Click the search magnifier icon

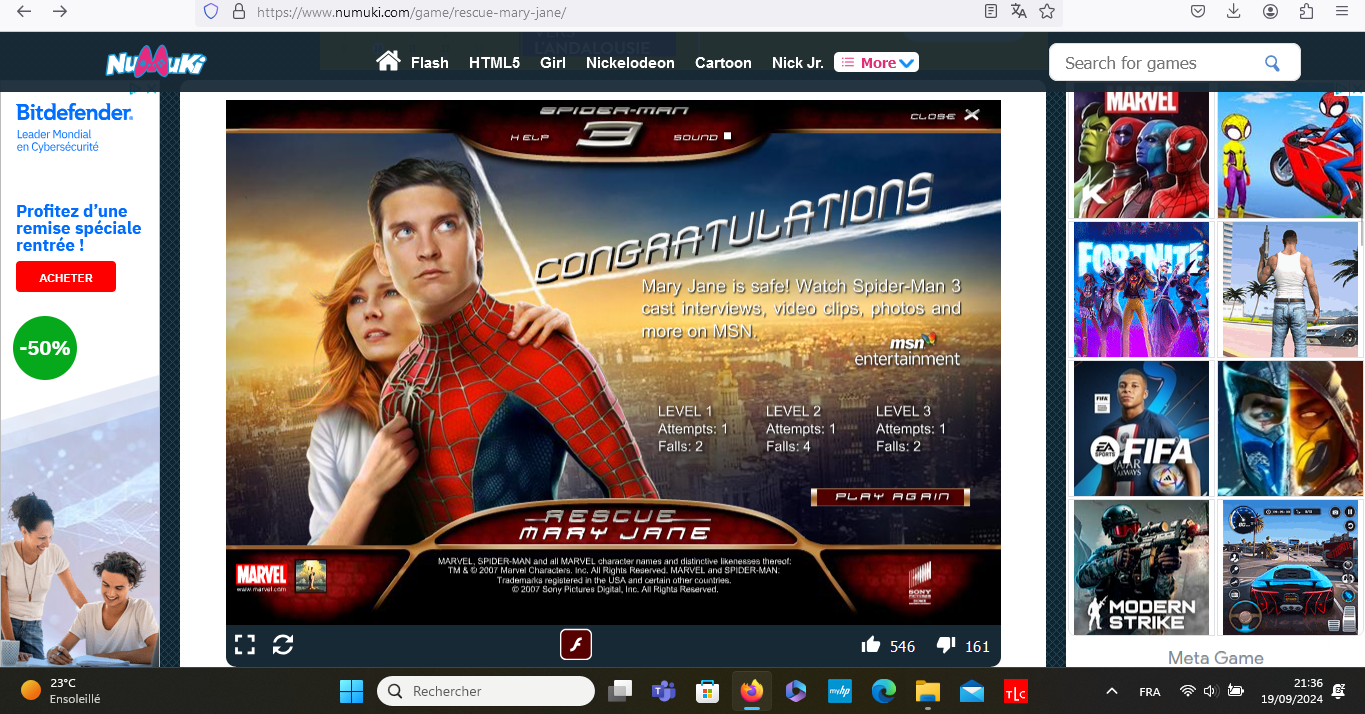pyautogui.click(x=1272, y=63)
